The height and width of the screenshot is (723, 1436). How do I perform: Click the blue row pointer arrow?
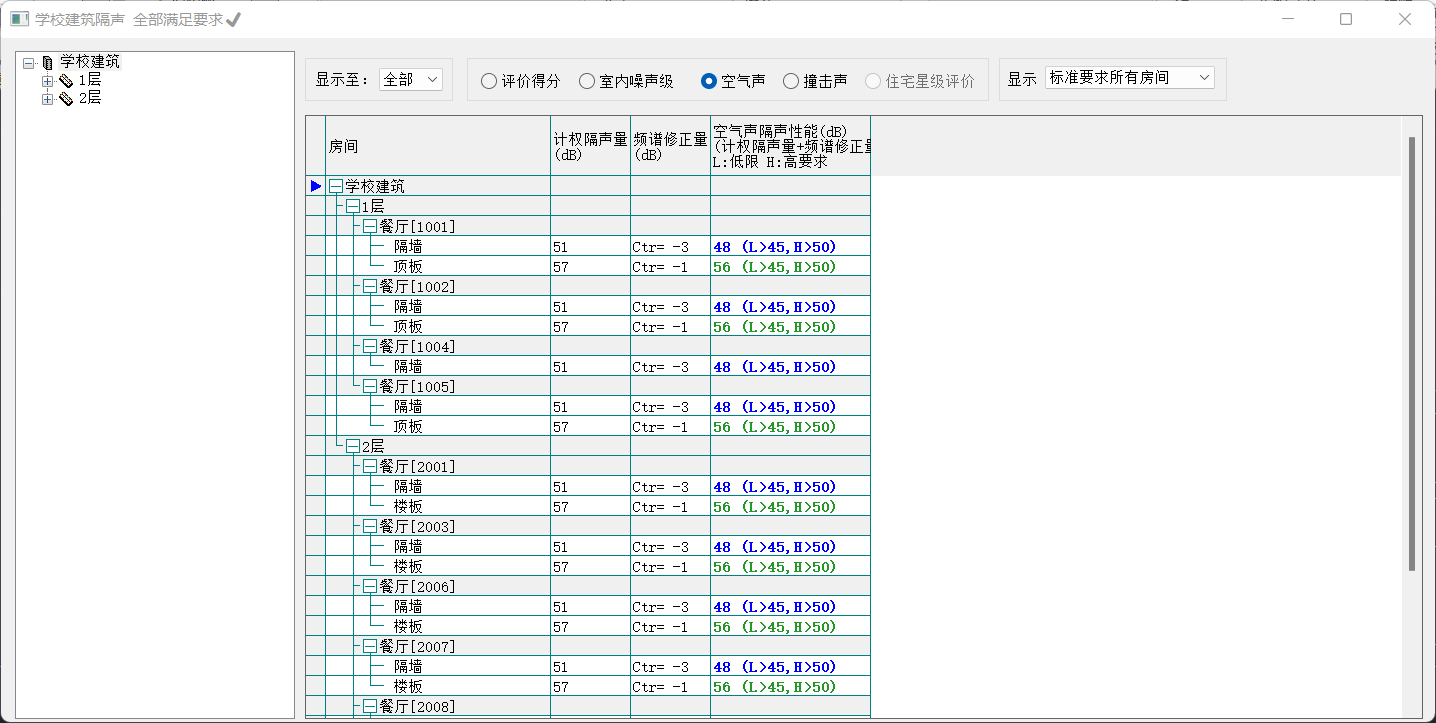point(316,186)
